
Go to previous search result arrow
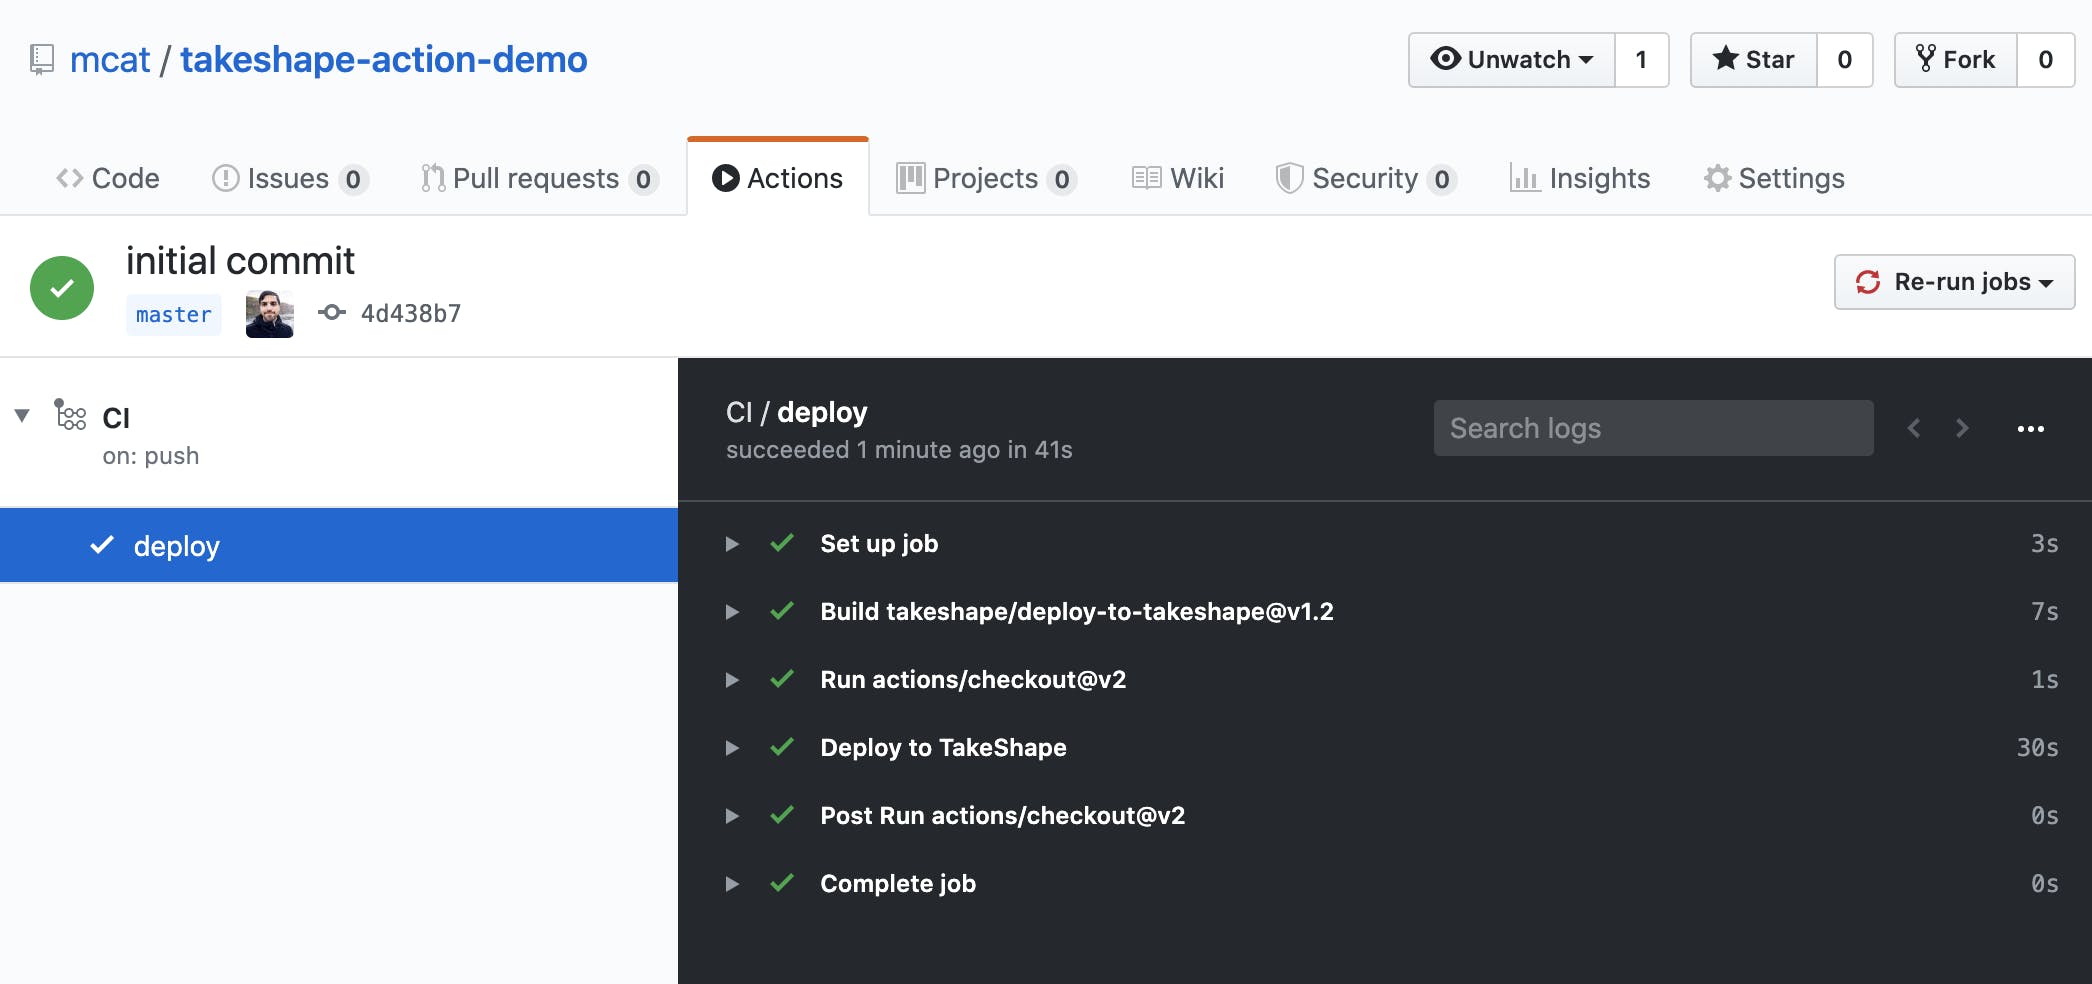(1914, 428)
